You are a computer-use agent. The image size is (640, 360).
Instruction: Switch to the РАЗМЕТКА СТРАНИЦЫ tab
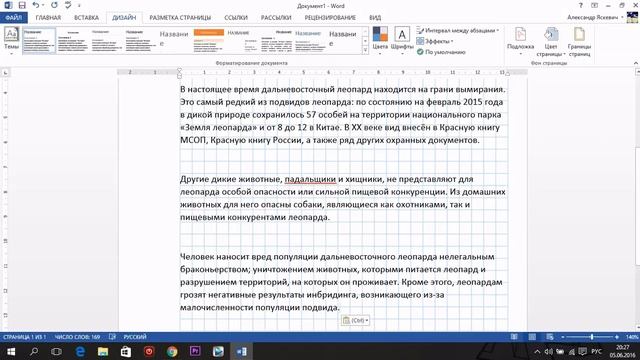click(180, 18)
